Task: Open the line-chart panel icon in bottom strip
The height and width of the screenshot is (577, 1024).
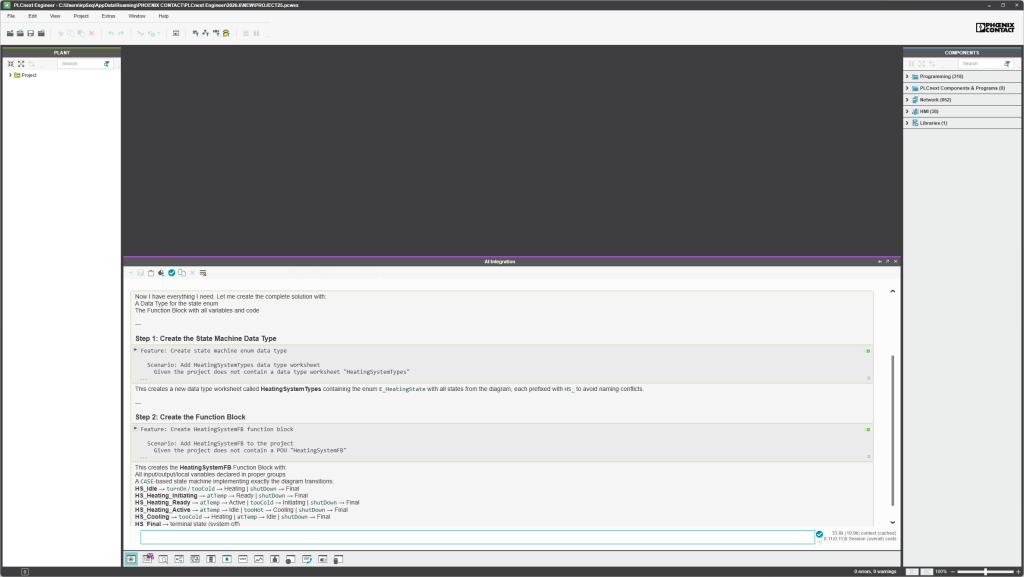Action: (x=259, y=559)
